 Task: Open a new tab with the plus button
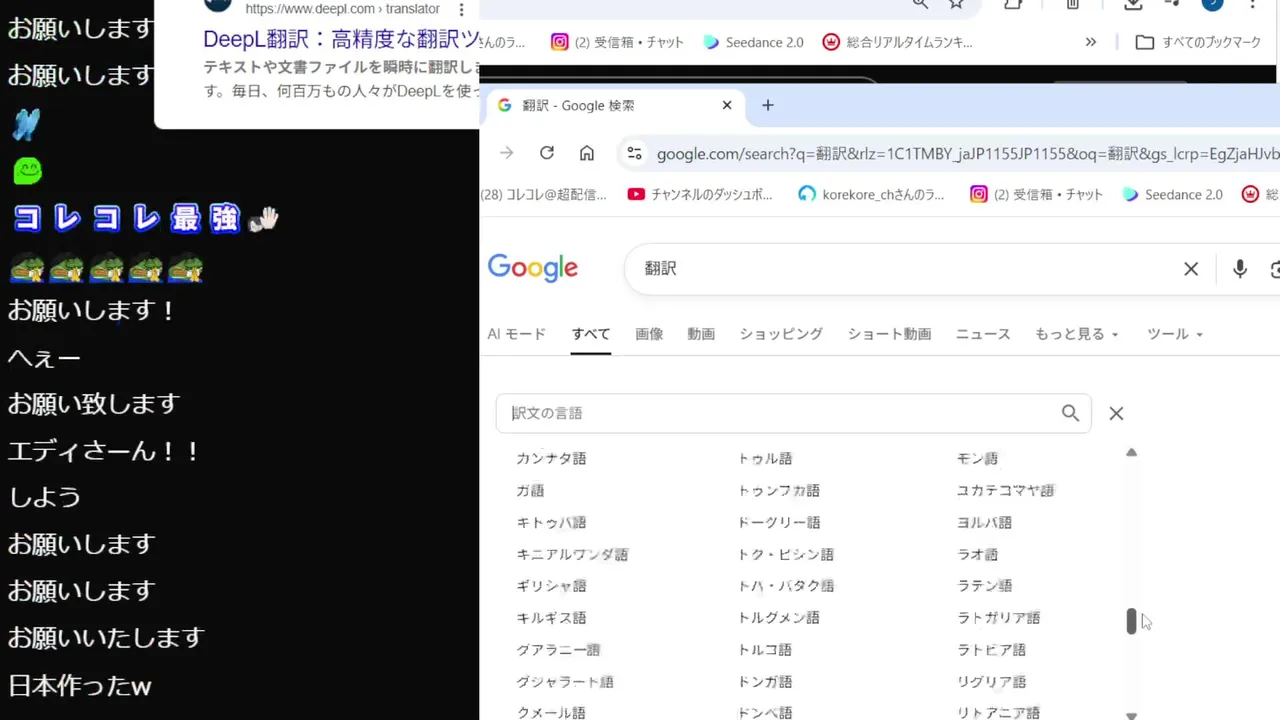tap(768, 105)
